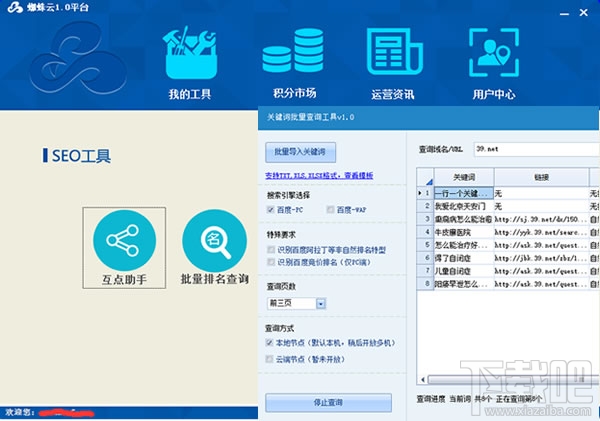Select keyword cell 得了自闭症
600x421 pixels.
coord(464,258)
